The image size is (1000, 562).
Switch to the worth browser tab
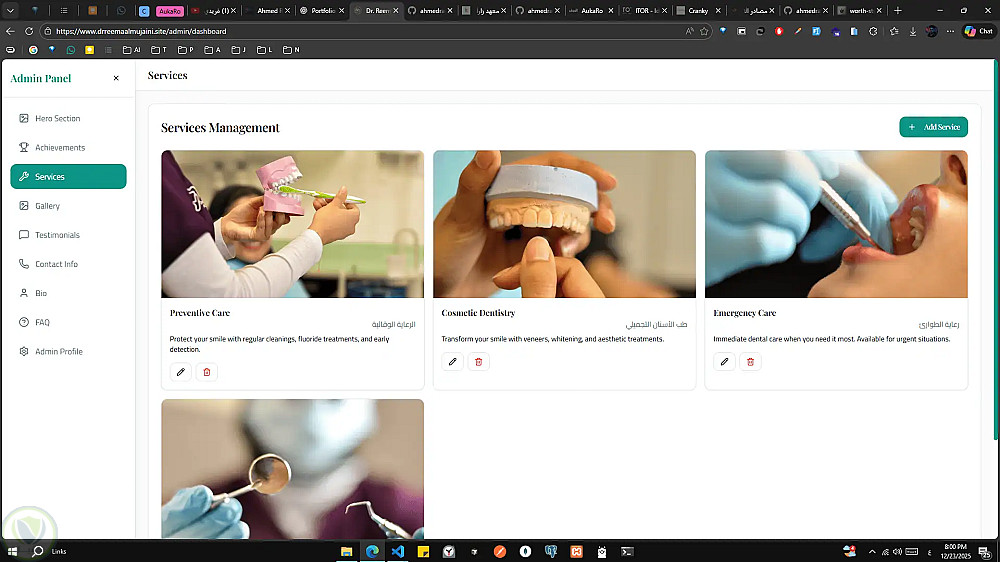click(860, 10)
